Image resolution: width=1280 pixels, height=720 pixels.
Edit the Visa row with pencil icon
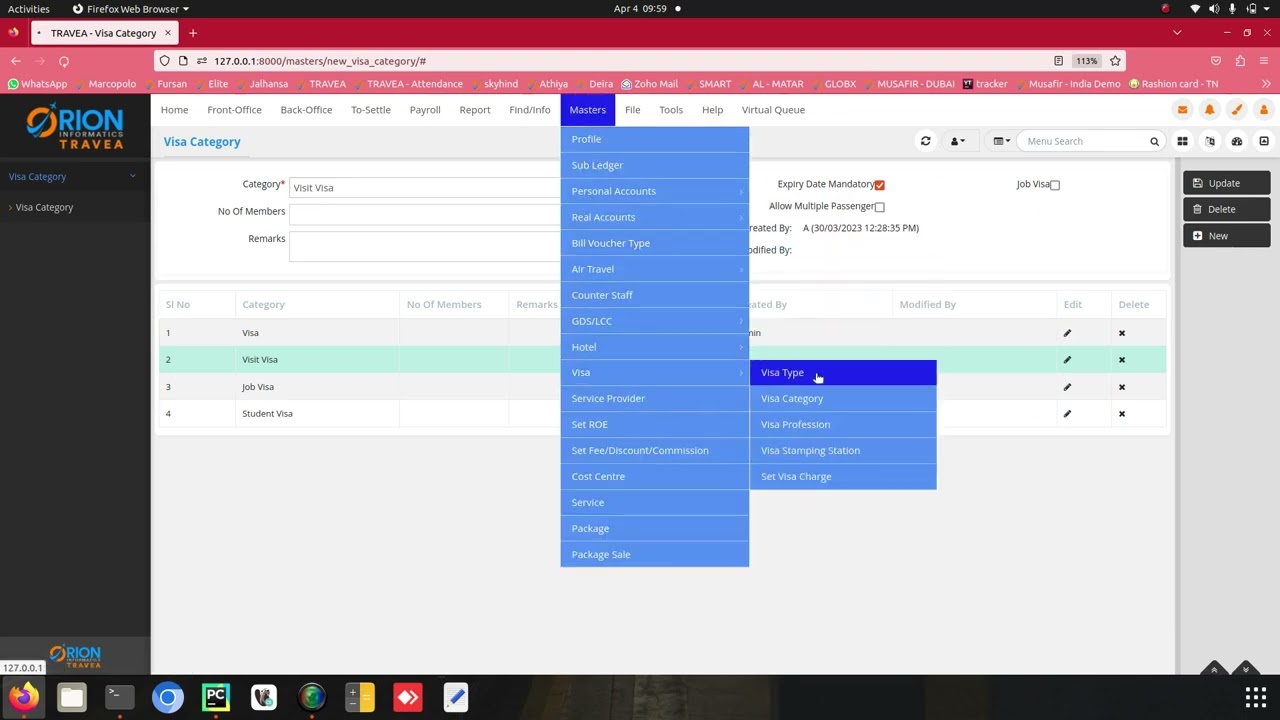click(1067, 333)
